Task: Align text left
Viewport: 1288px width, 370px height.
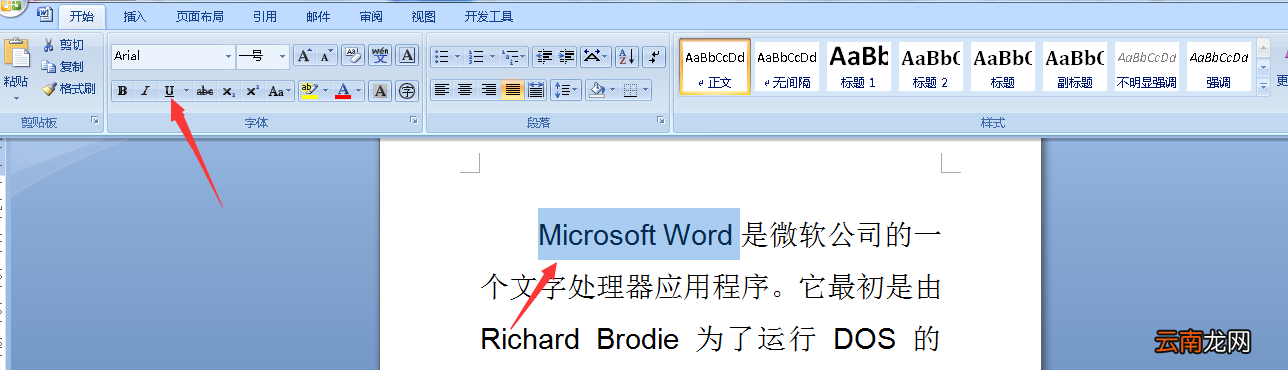Action: click(x=441, y=91)
